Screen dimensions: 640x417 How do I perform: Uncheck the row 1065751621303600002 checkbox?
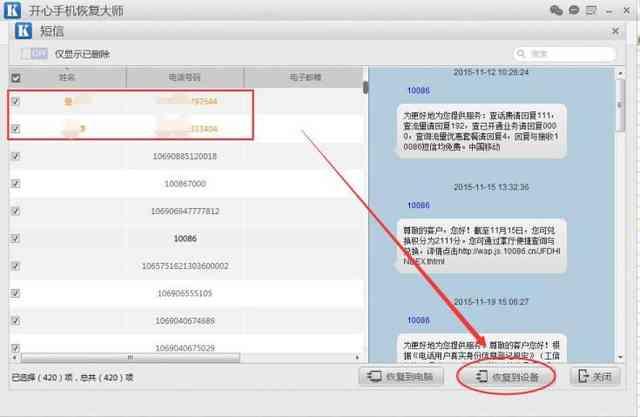coord(16,266)
